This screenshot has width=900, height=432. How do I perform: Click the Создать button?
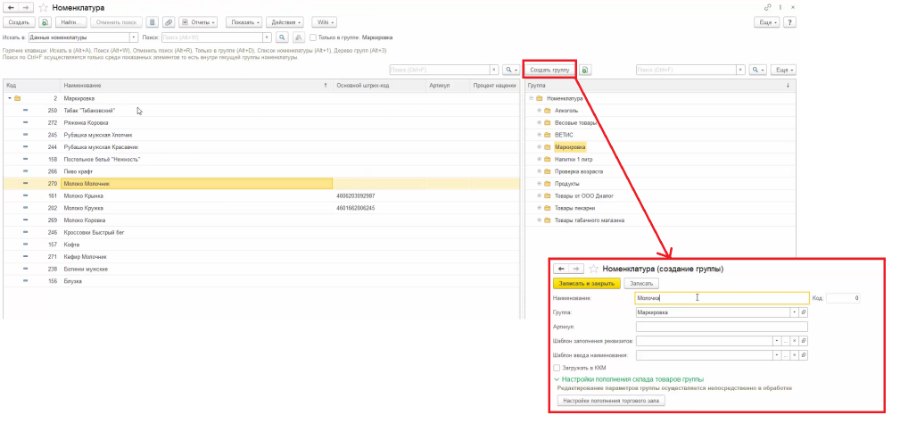coord(20,22)
